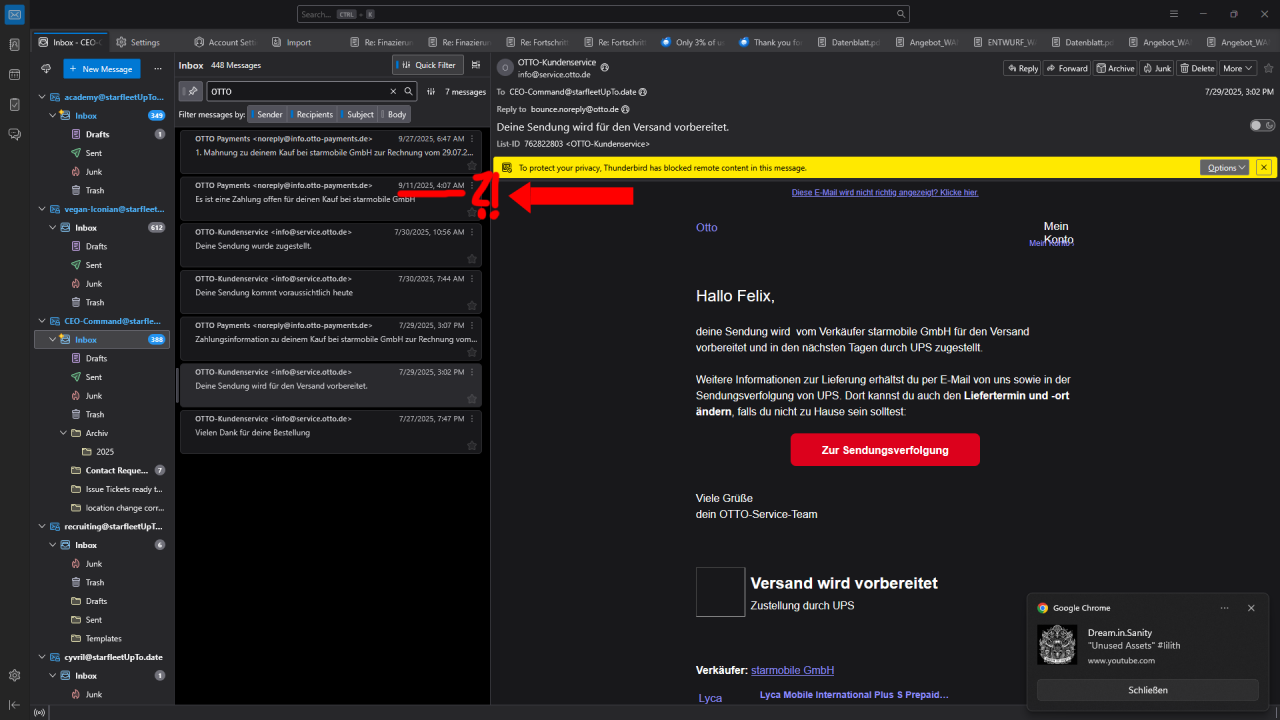Image resolution: width=1280 pixels, height=720 pixels.
Task: Toggle the Body filter option
Action: (x=394, y=114)
